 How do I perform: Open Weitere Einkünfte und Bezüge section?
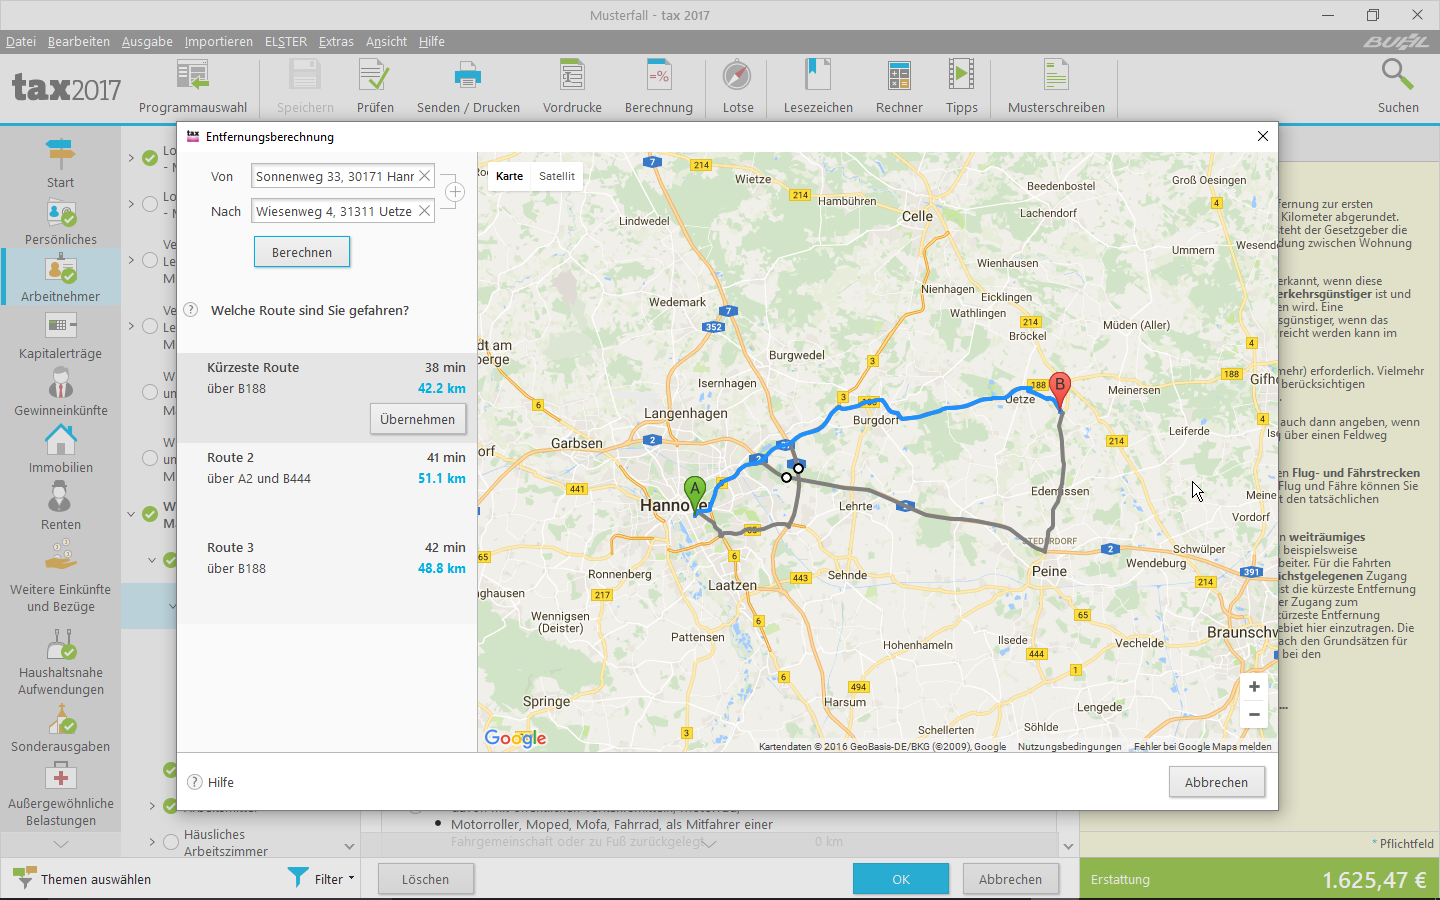click(61, 577)
